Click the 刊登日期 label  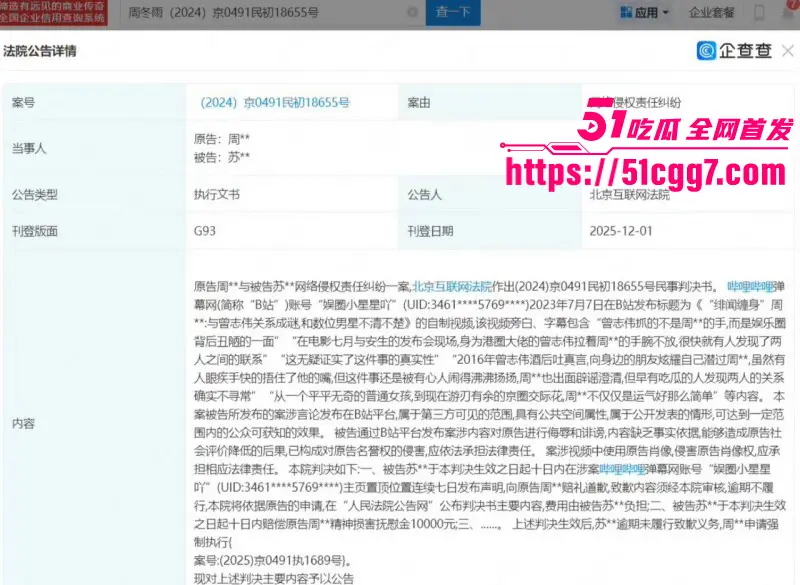coord(431,231)
